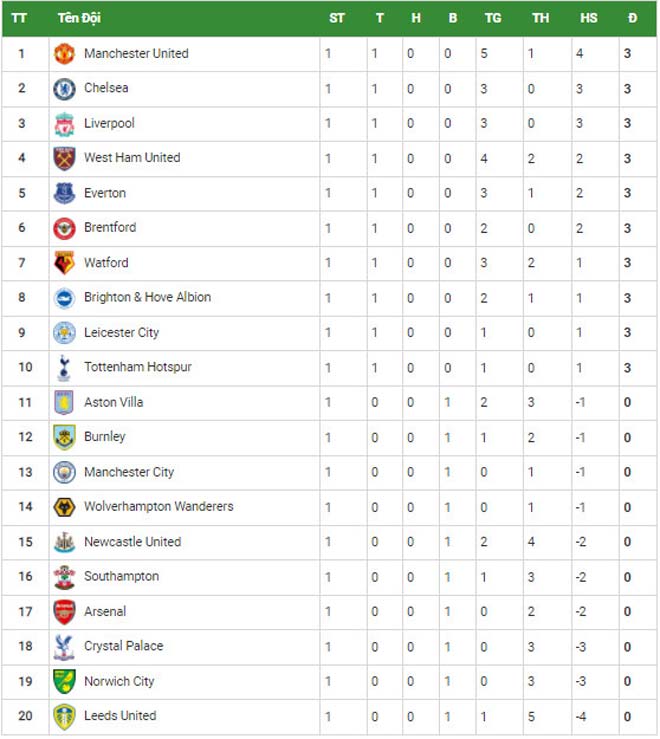
Task: Open the Everton team name link
Action: [x=105, y=193]
